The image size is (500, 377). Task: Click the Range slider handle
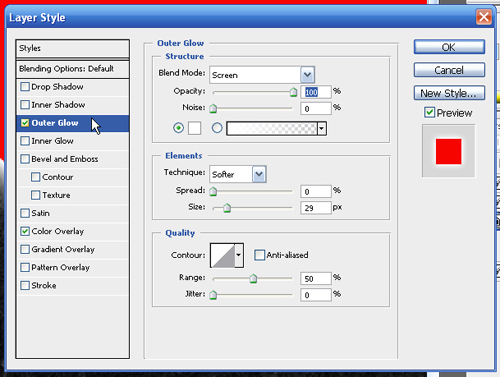click(253, 278)
